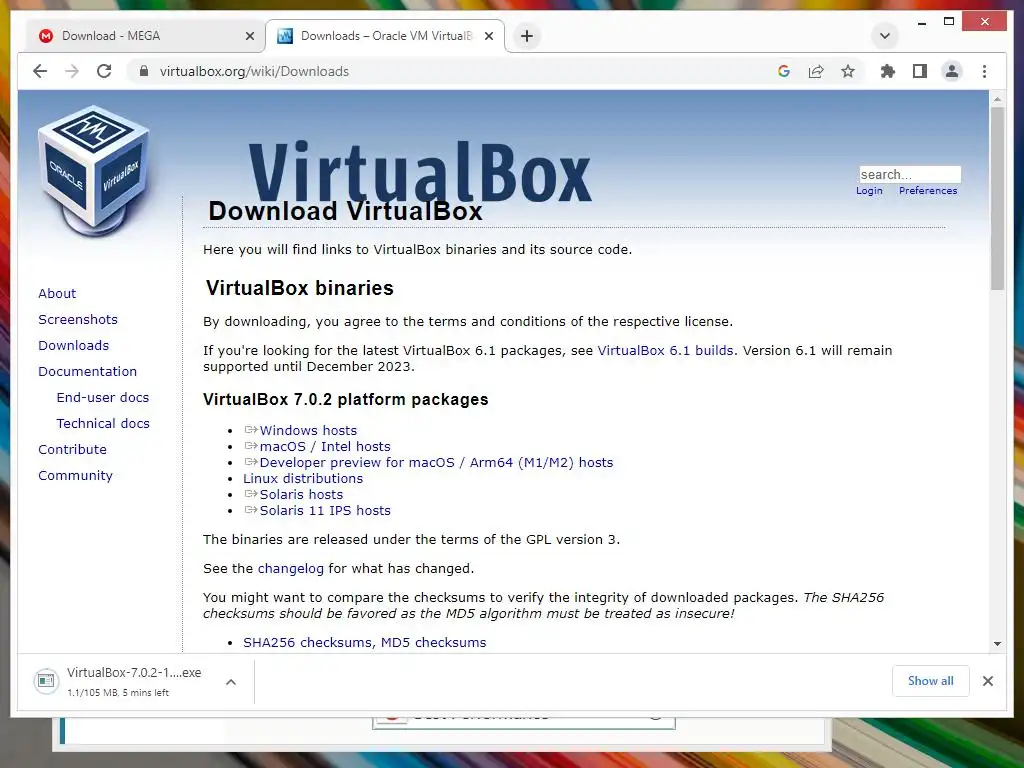Open the Preferences link
The height and width of the screenshot is (768, 1024).
pos(928,191)
